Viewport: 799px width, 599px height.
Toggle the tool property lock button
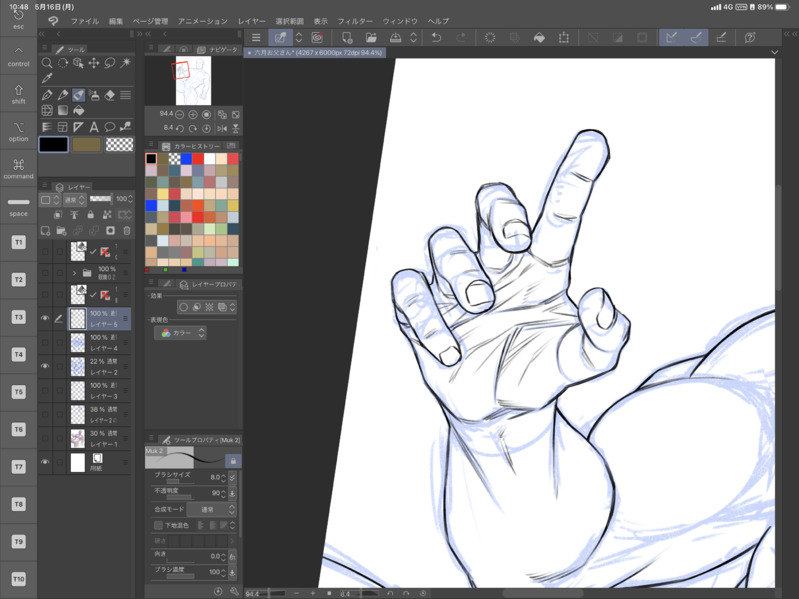[x=233, y=461]
